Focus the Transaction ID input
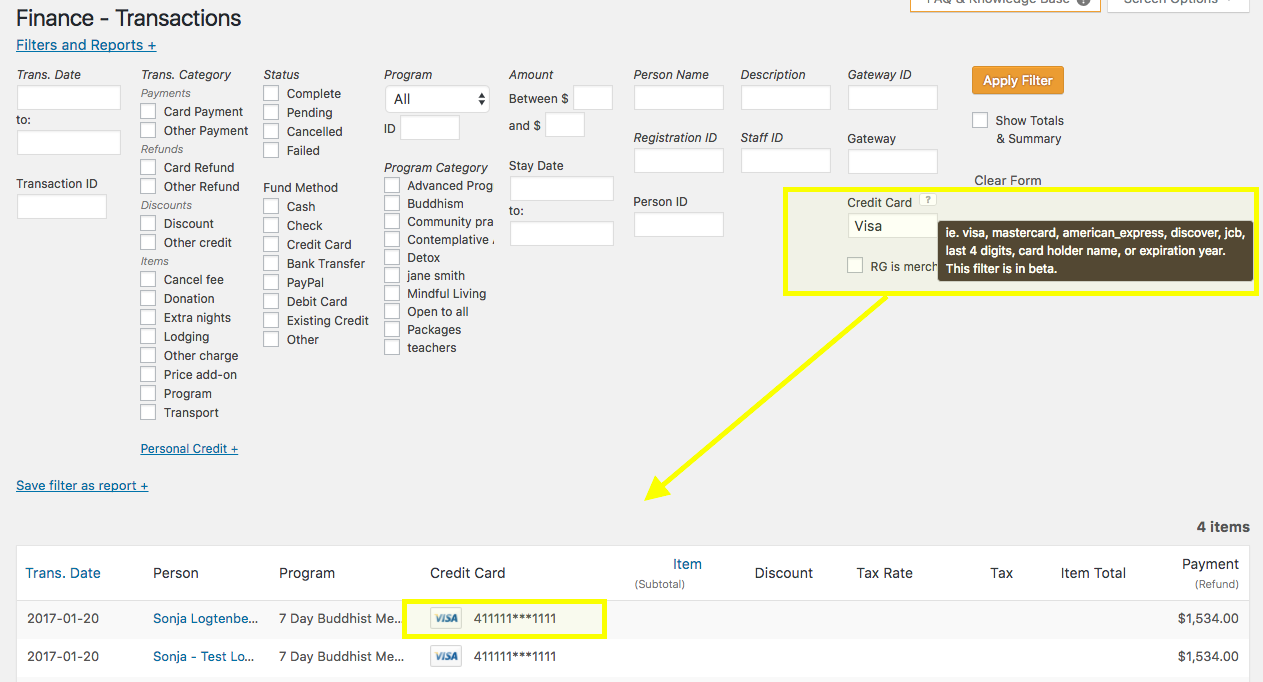Image resolution: width=1263 pixels, height=682 pixels. click(62, 206)
